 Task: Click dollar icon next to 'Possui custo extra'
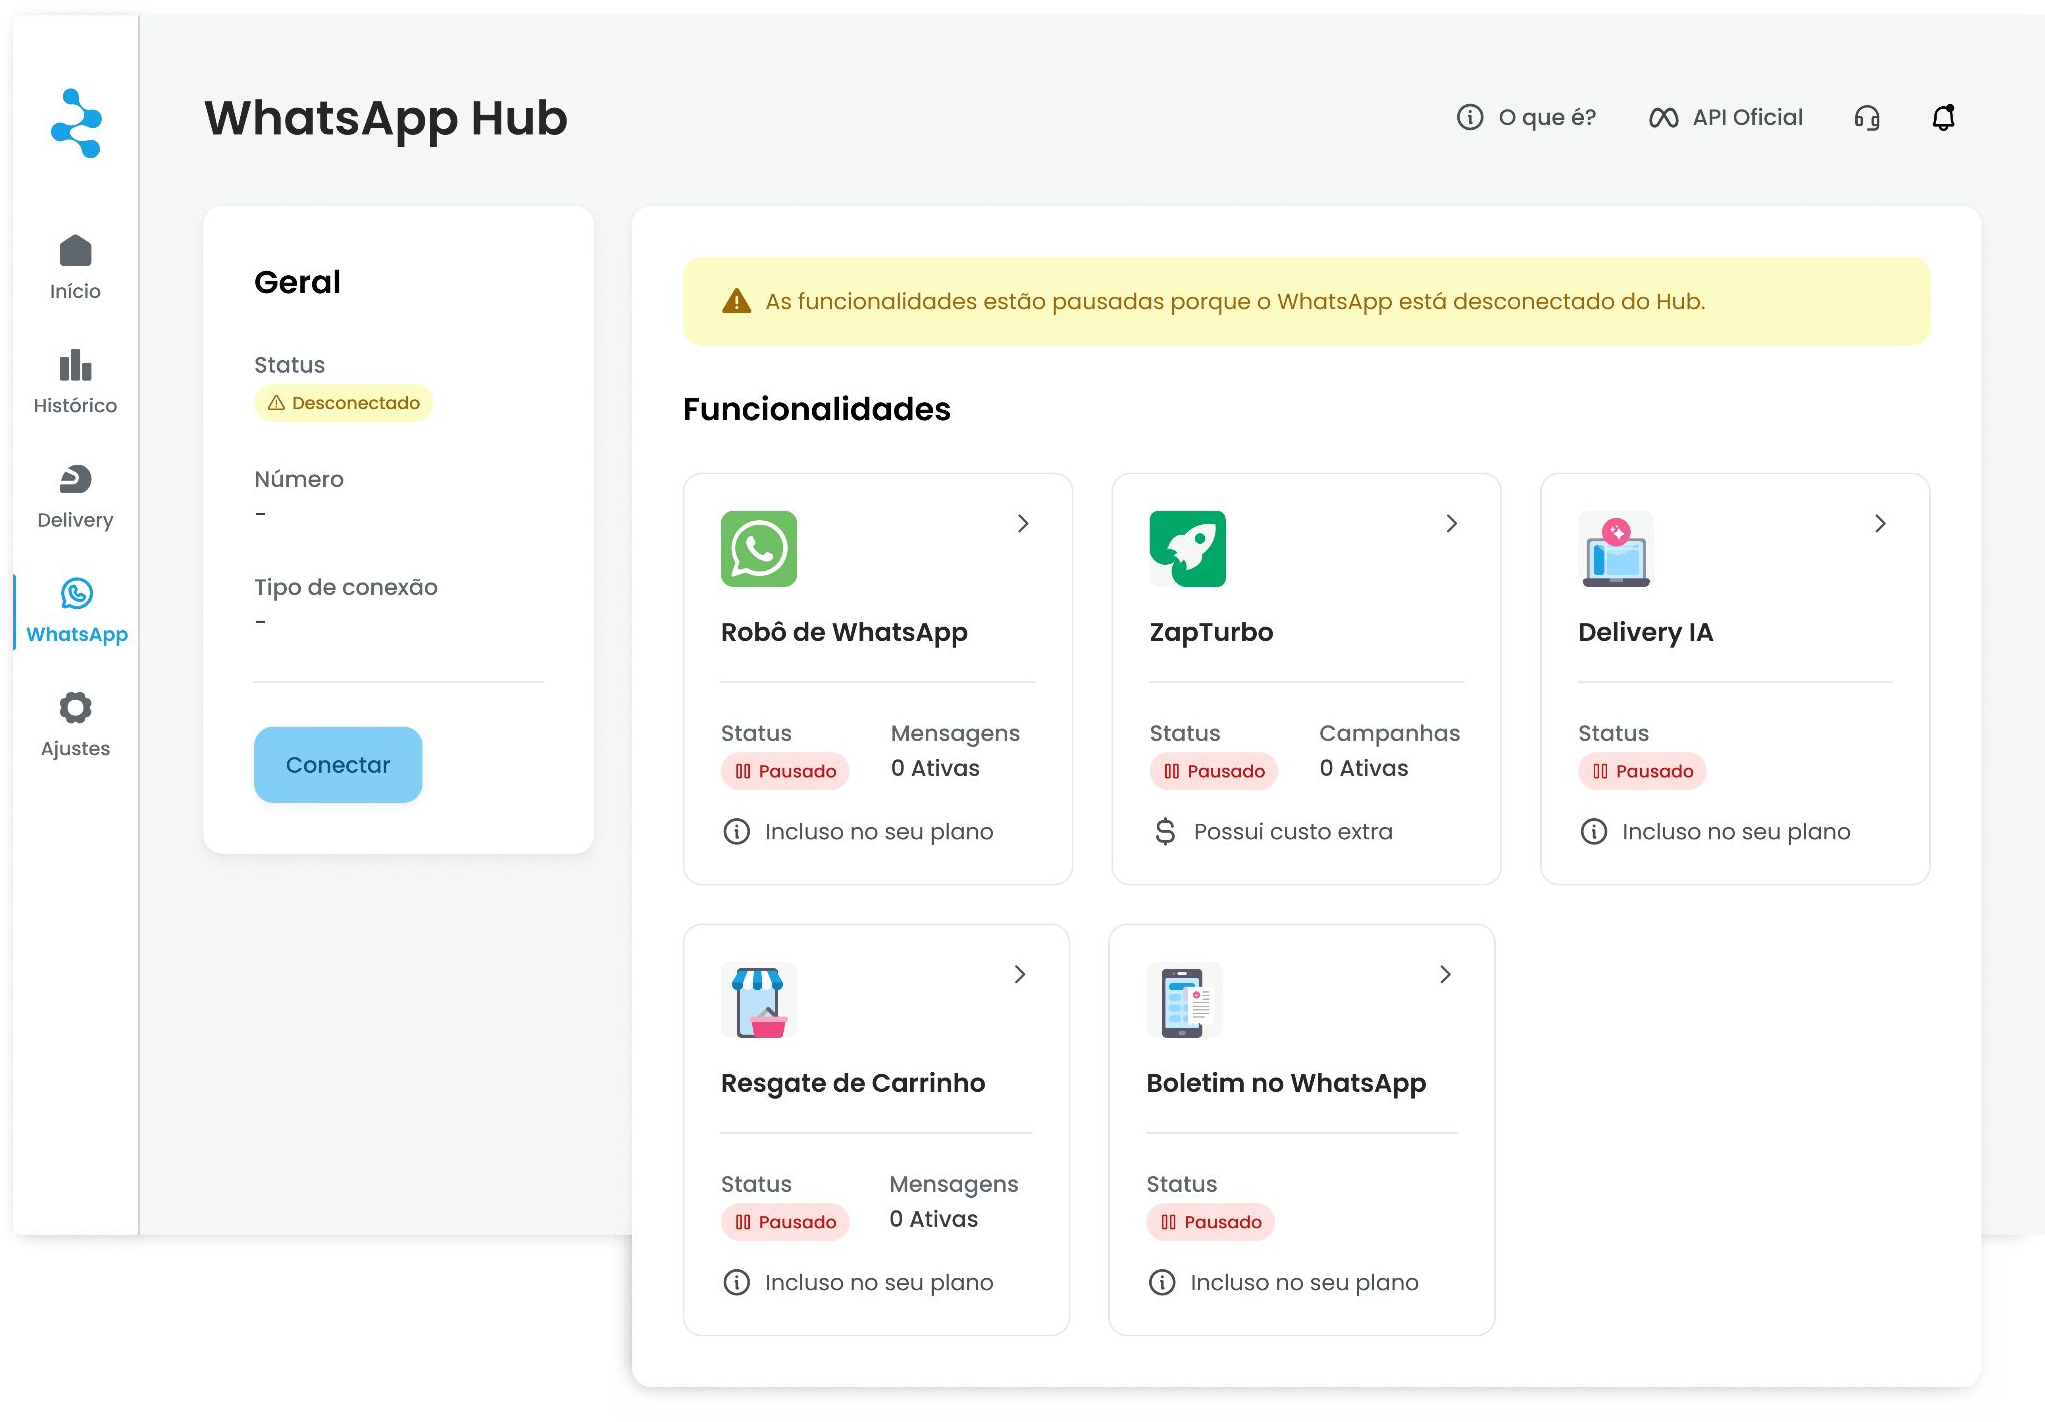[1165, 832]
